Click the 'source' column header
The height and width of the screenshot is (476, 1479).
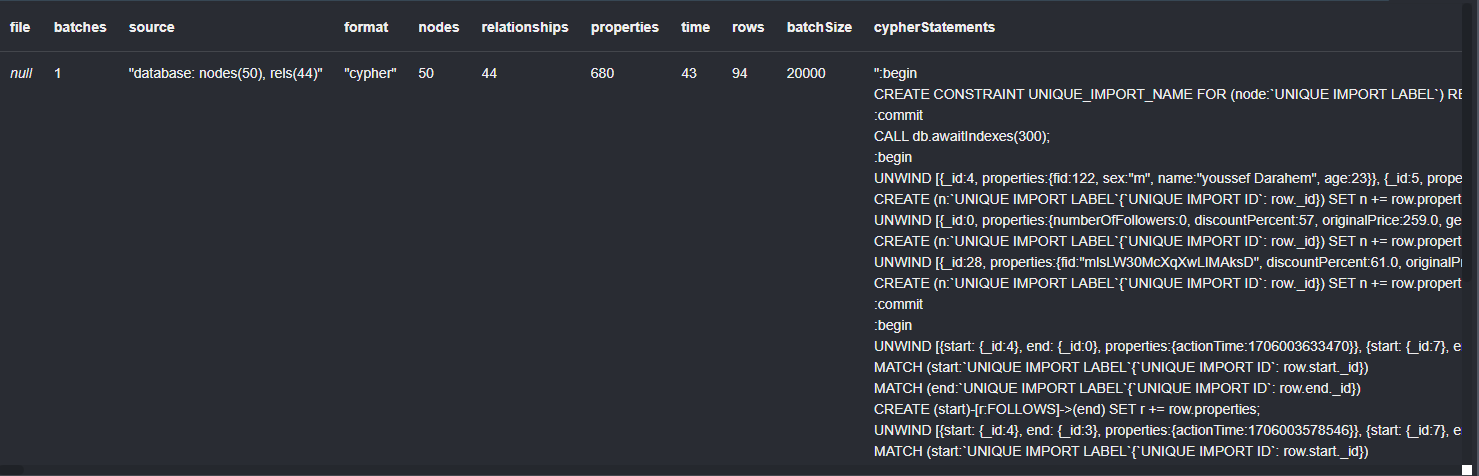coord(152,28)
